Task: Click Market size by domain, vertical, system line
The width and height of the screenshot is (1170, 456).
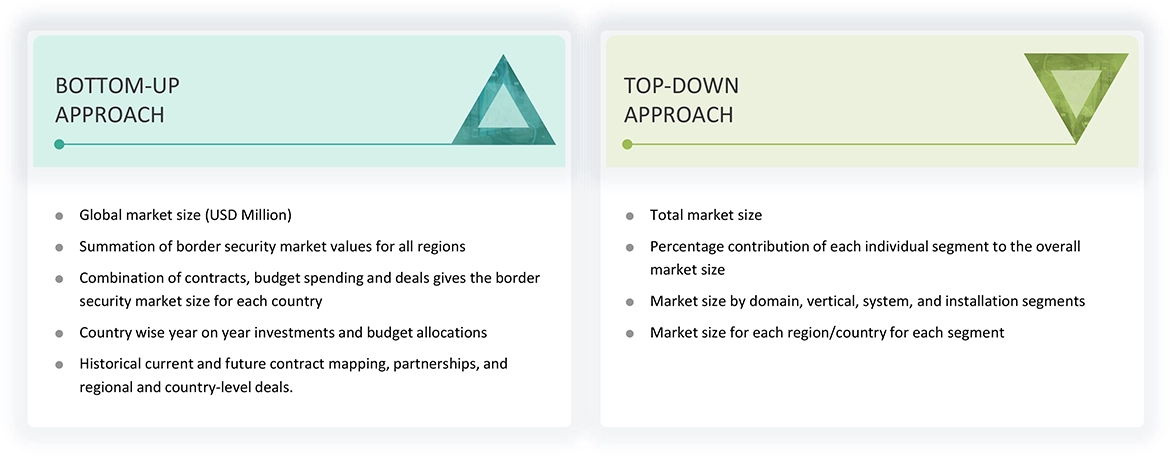Action: (867, 301)
